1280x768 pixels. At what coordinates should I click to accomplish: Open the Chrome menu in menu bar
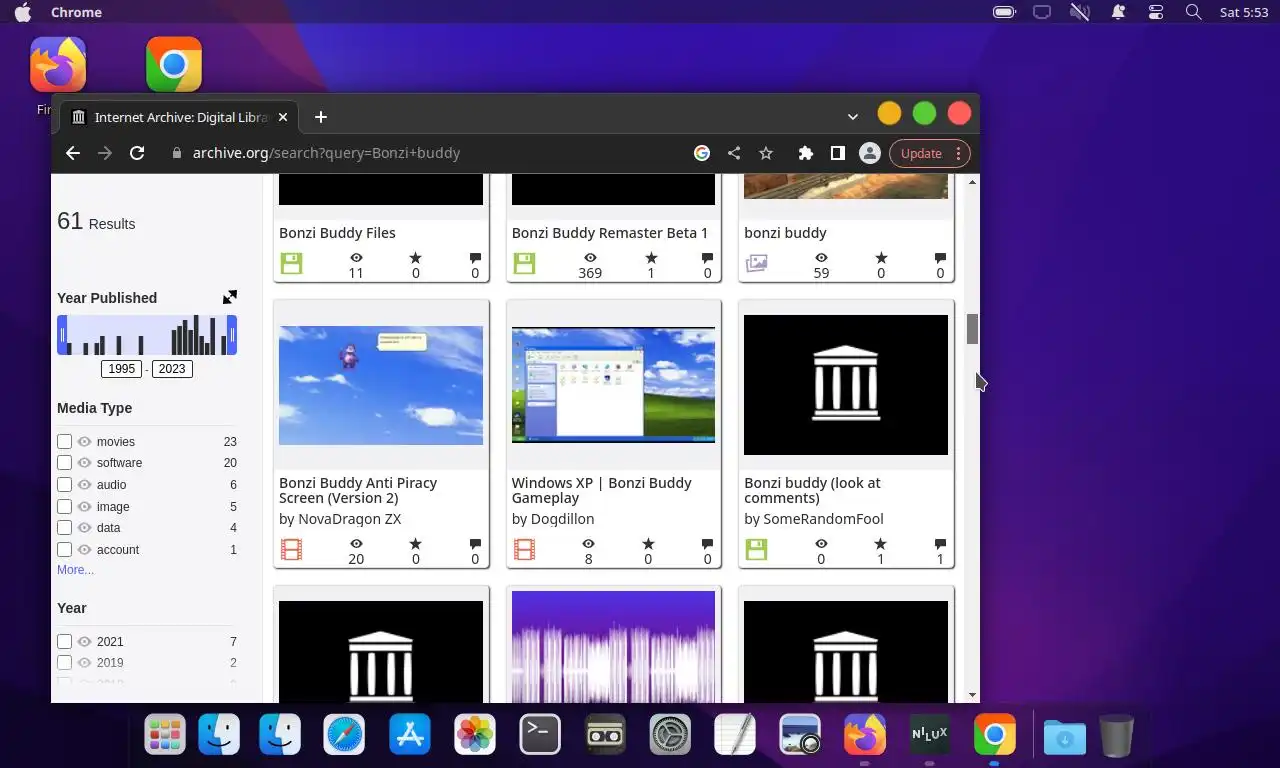(x=76, y=12)
